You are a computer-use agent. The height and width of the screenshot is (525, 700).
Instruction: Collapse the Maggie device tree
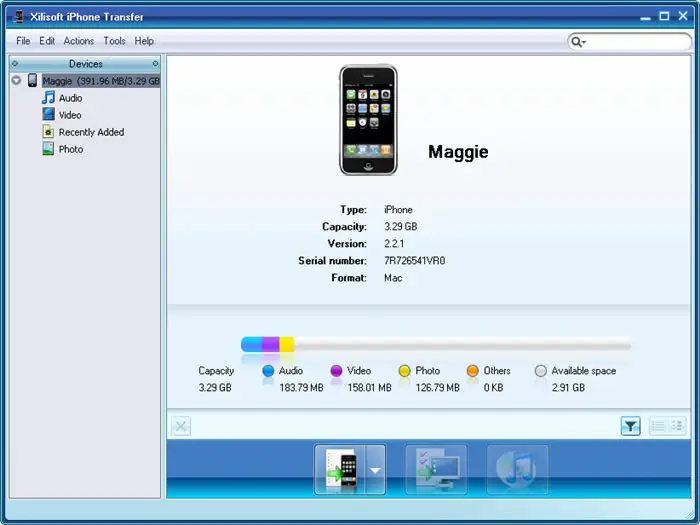pyautogui.click(x=17, y=81)
